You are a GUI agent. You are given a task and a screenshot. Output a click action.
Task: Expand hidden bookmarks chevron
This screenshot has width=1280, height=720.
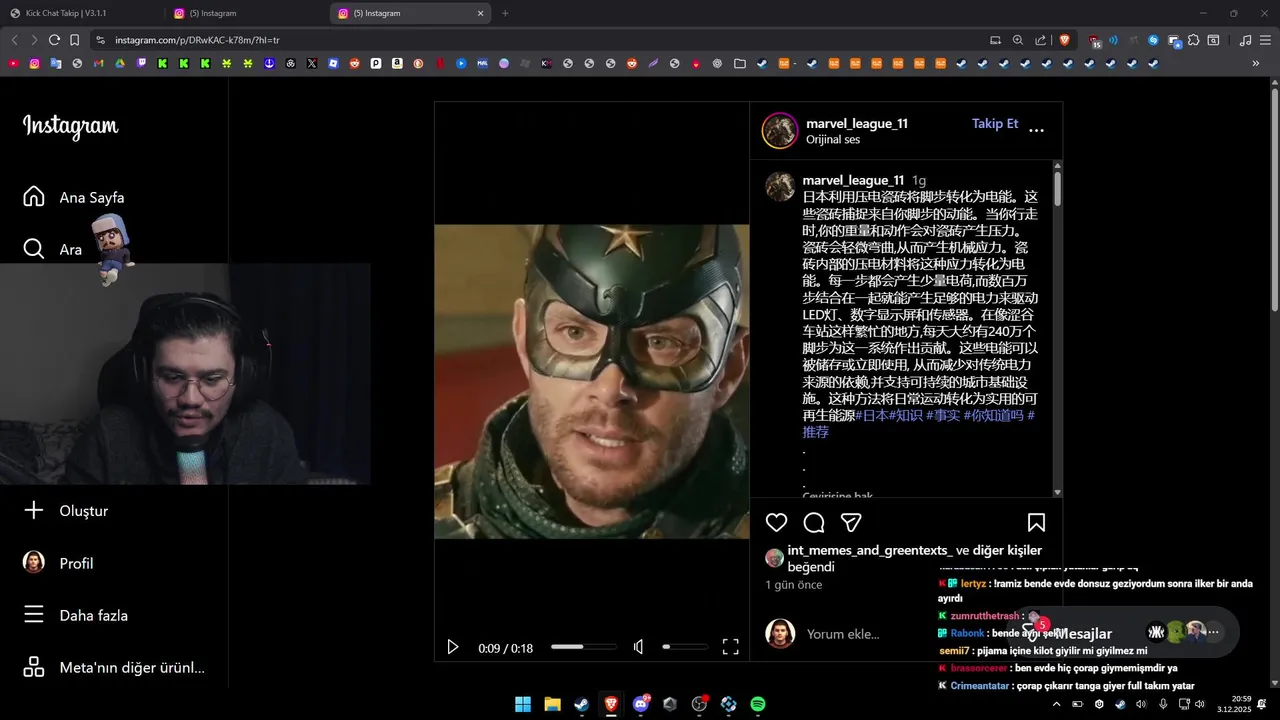click(x=1256, y=63)
